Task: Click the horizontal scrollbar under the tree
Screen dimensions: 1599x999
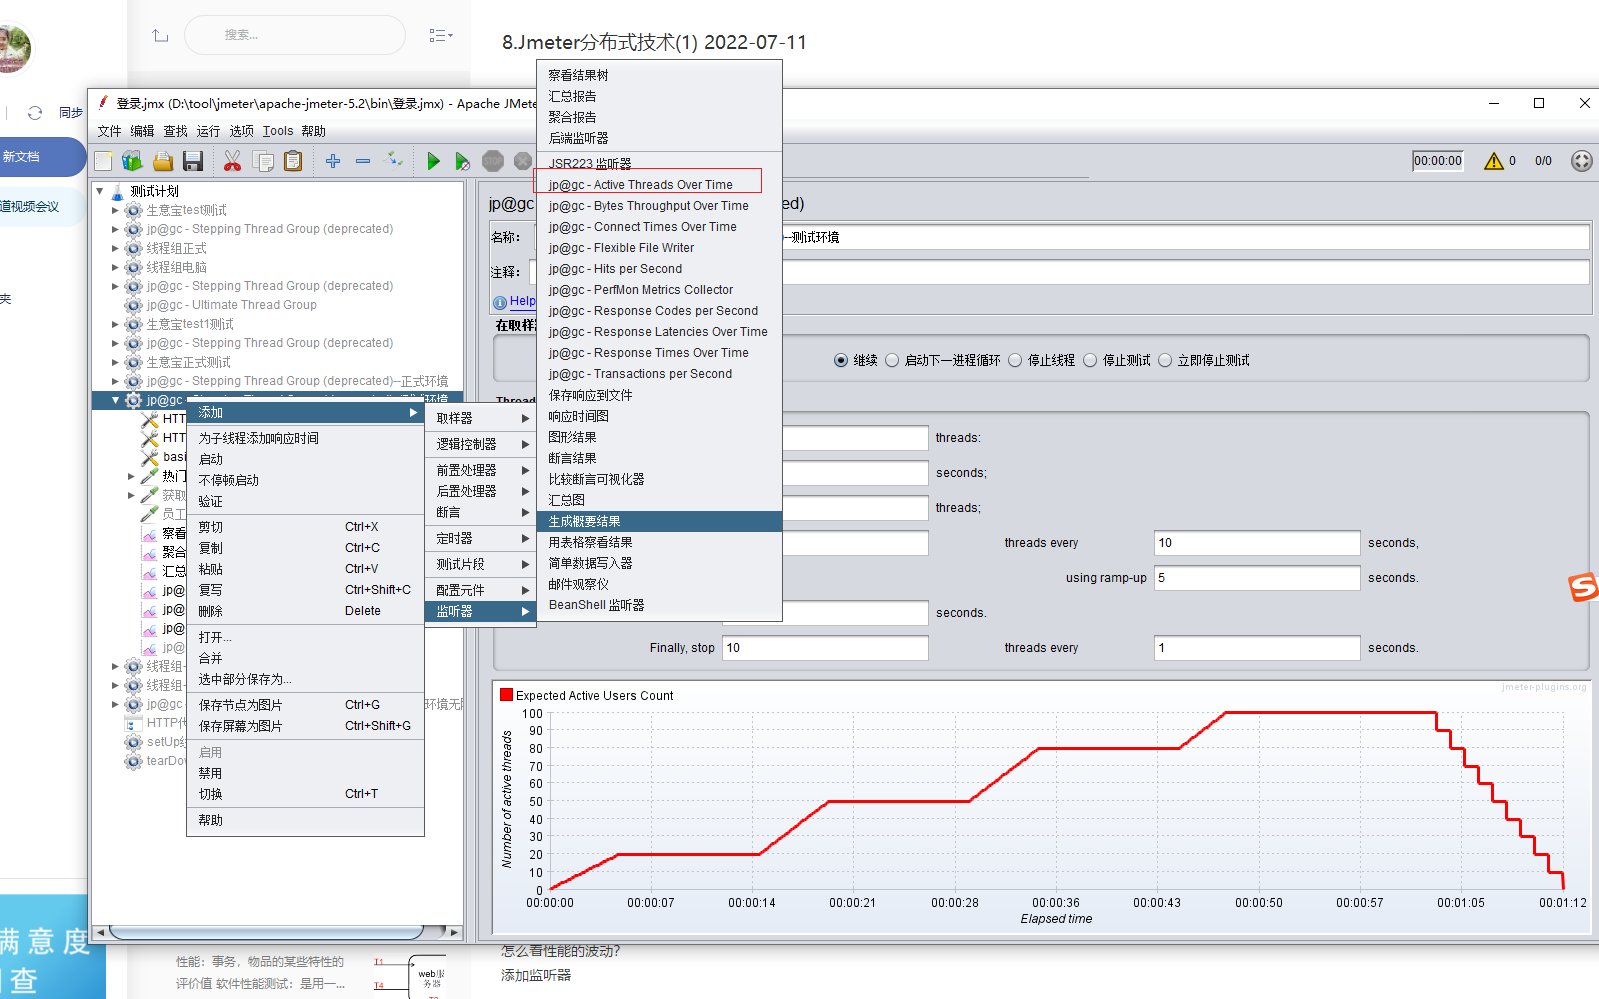Action: (x=266, y=932)
